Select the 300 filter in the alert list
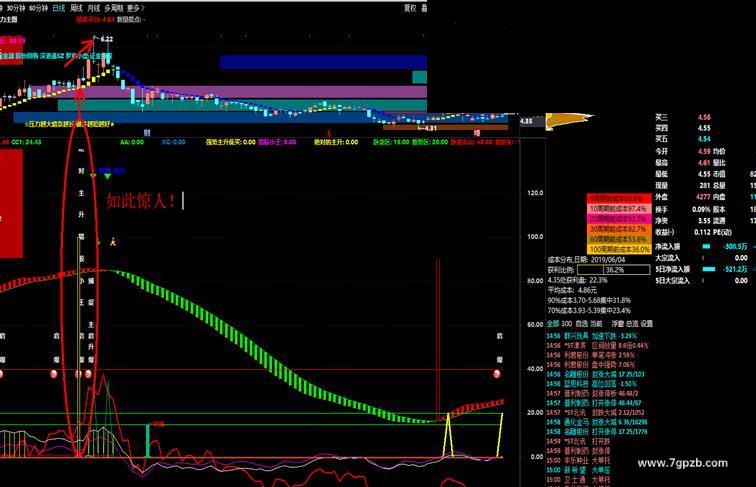This screenshot has height=487, width=756. coord(567,324)
